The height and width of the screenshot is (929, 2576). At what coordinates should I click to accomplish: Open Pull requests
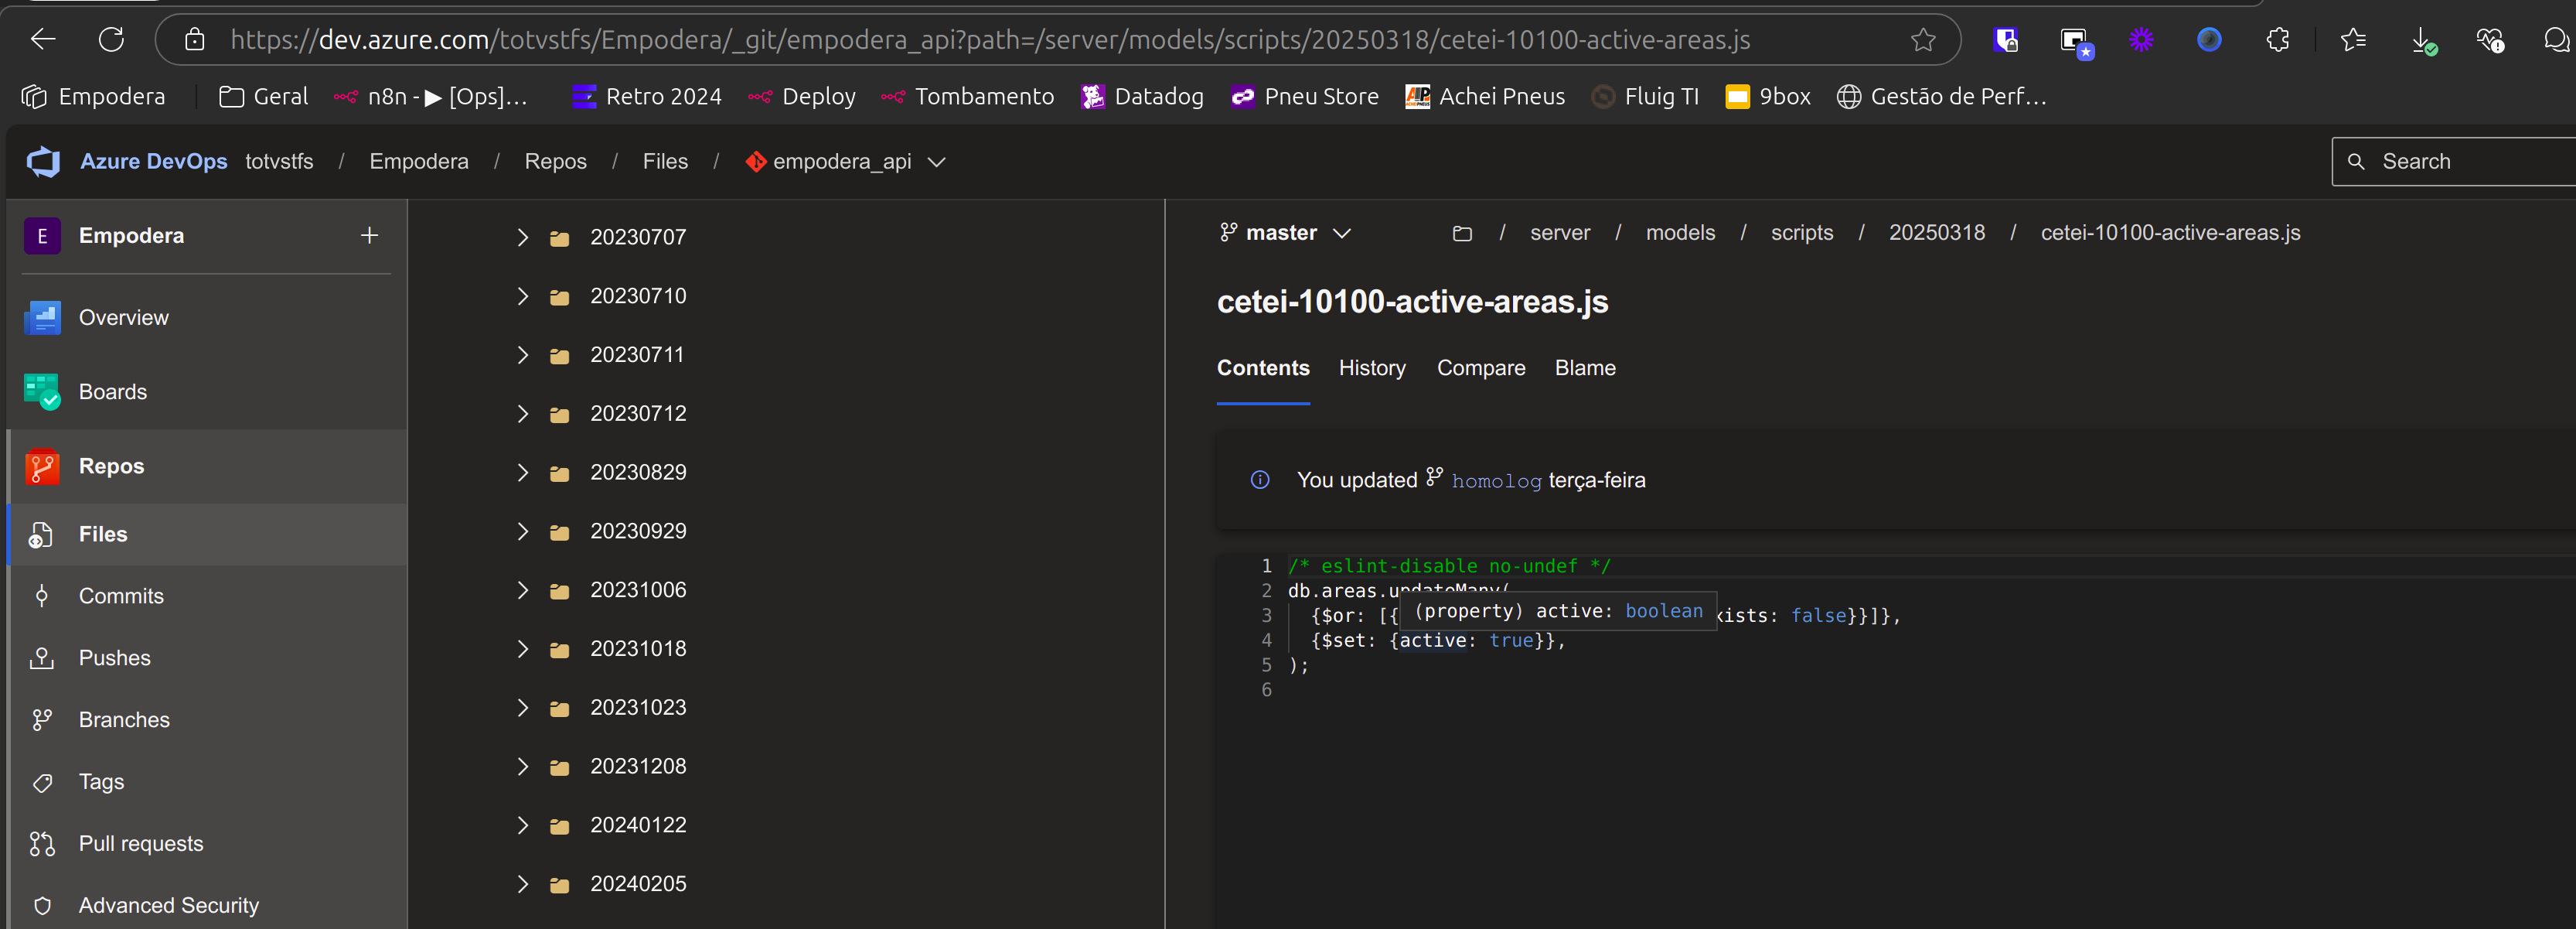[141, 843]
